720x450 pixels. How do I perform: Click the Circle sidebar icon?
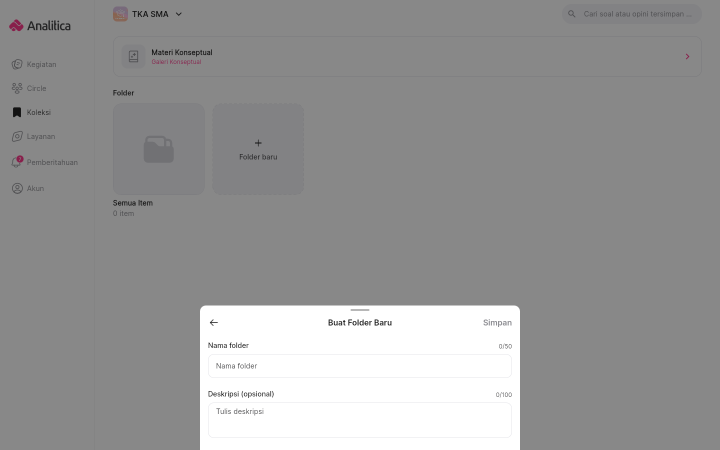17,88
